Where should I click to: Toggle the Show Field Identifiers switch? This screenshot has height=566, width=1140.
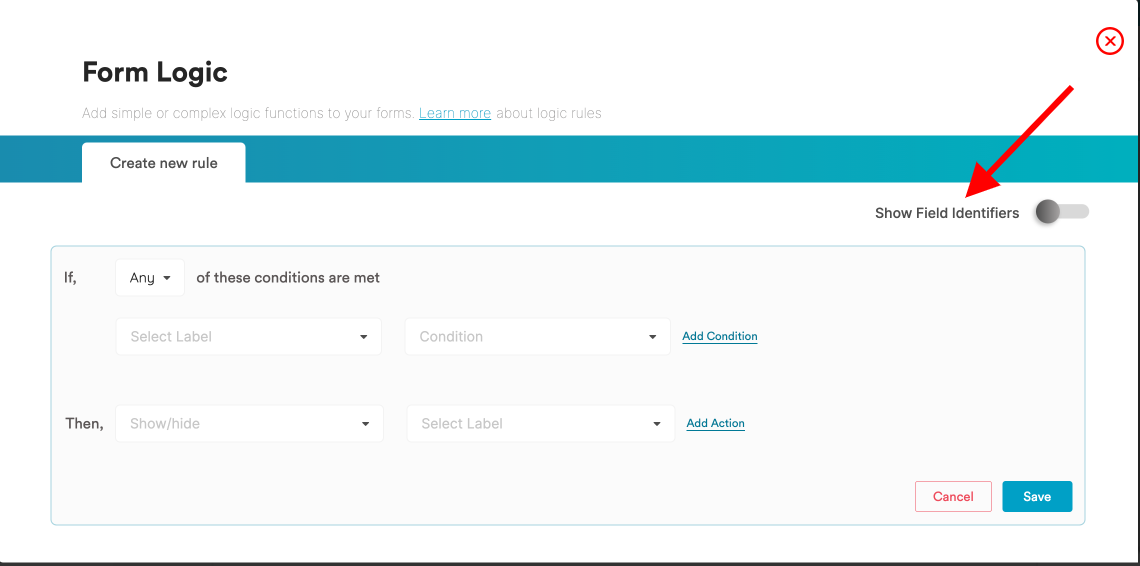1062,212
